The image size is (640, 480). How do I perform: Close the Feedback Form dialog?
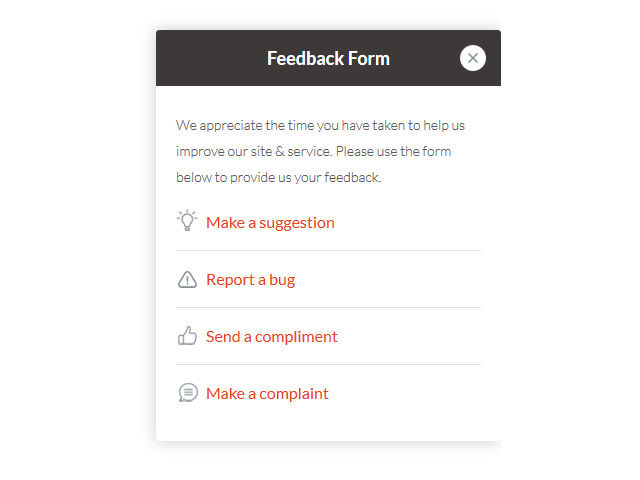(473, 58)
